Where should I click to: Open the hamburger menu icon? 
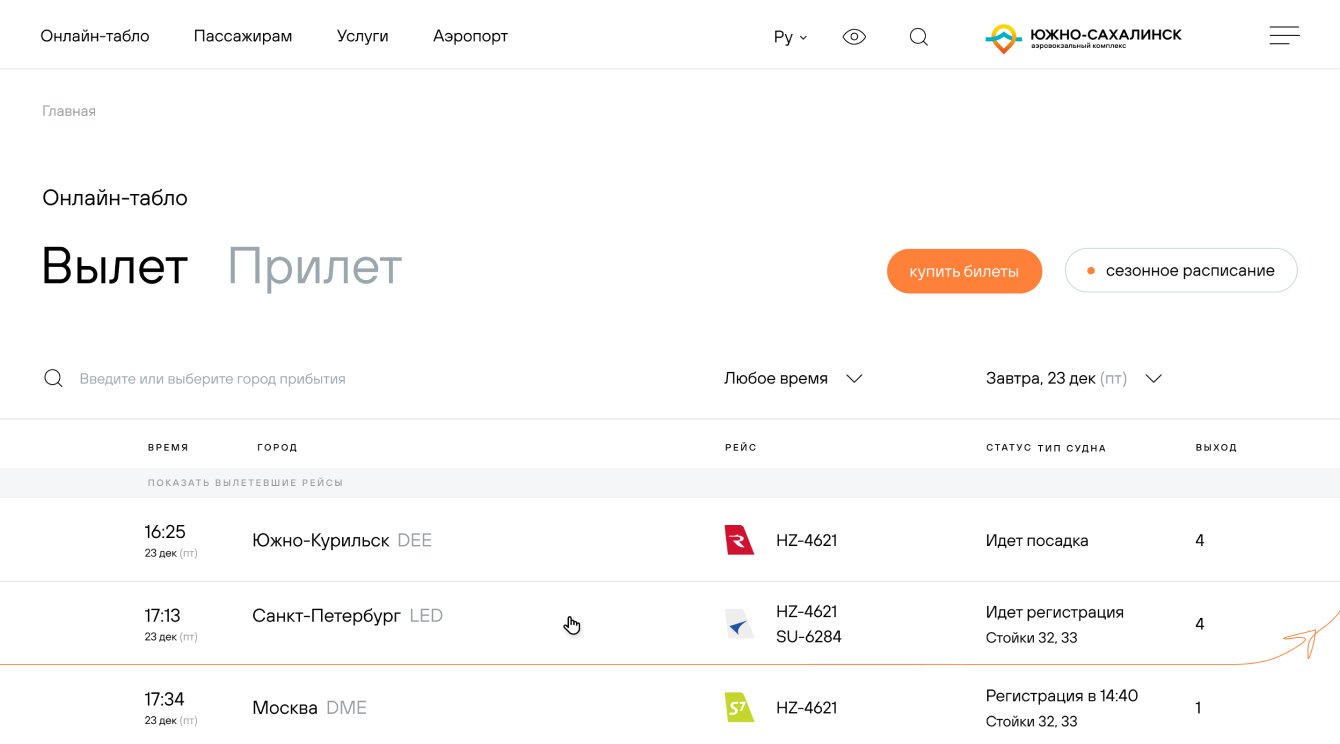tap(1284, 36)
